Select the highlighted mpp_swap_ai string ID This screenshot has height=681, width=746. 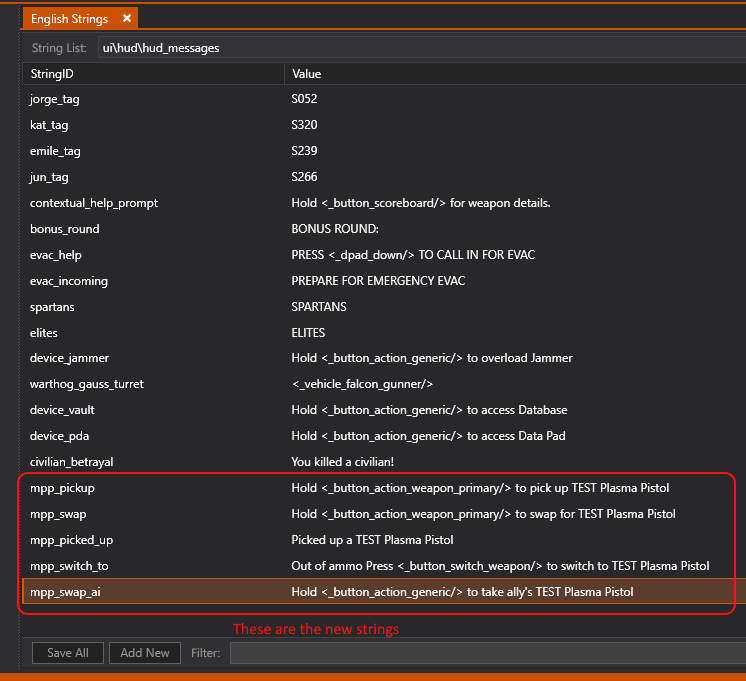(65, 592)
